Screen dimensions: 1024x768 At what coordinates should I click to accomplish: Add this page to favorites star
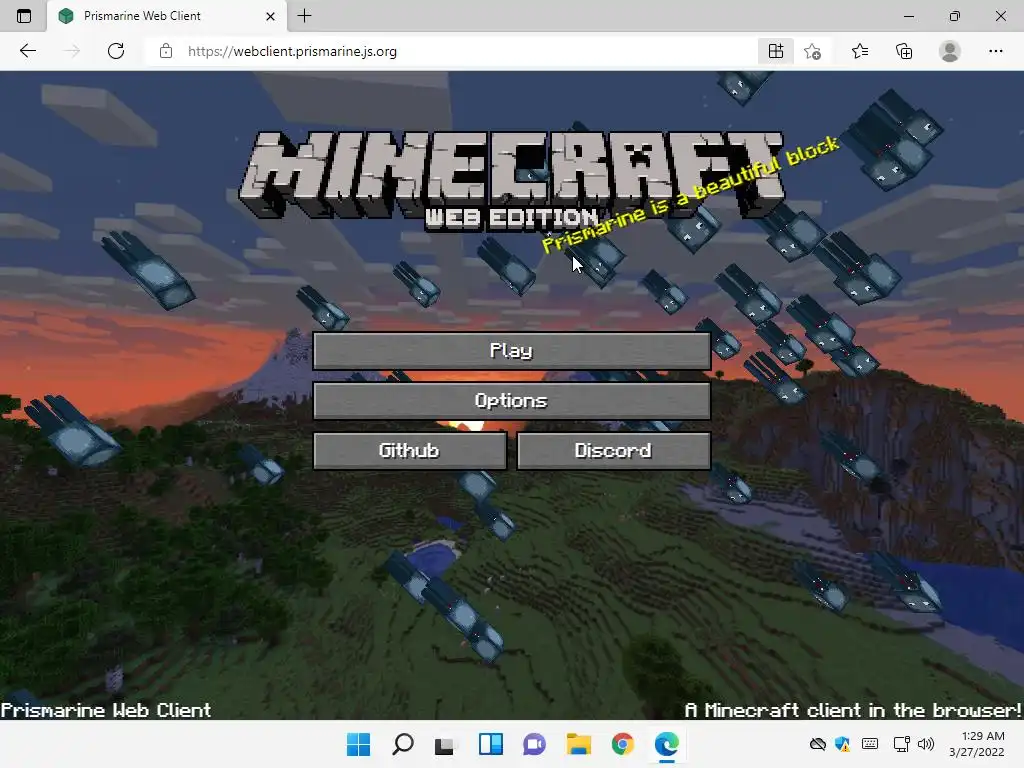[812, 51]
